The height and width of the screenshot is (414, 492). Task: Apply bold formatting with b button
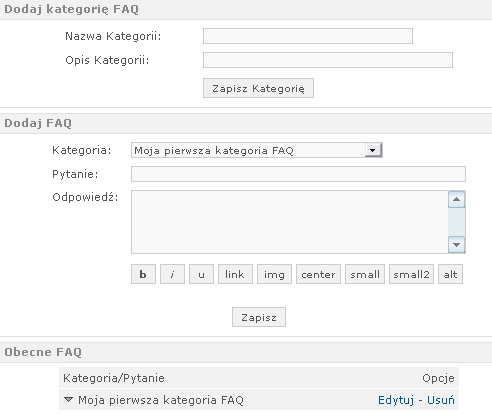pyautogui.click(x=143, y=274)
